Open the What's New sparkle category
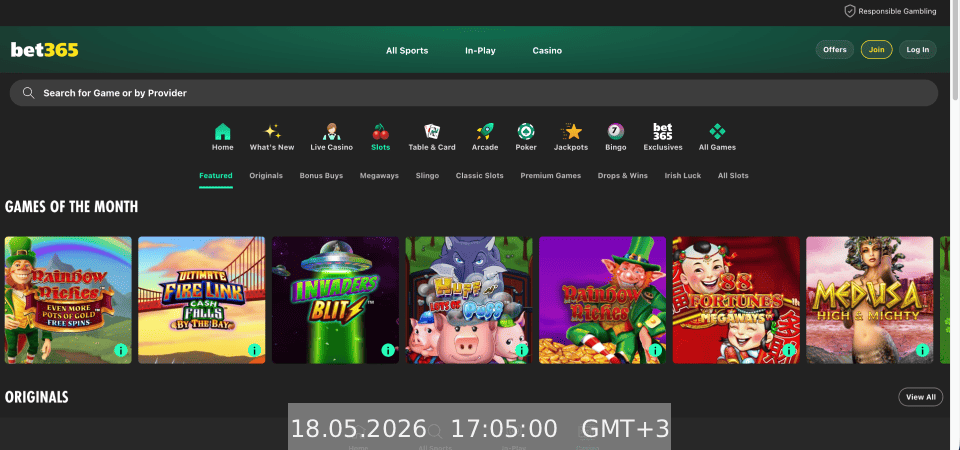Screen dimensions: 960x450 (x=272, y=137)
